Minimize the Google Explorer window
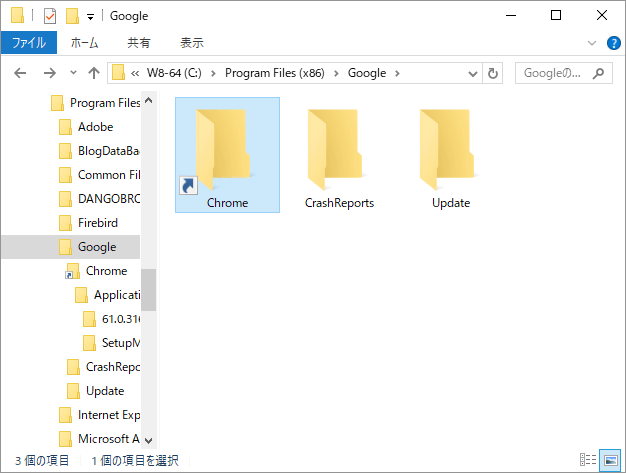The height and width of the screenshot is (473, 626). click(511, 16)
